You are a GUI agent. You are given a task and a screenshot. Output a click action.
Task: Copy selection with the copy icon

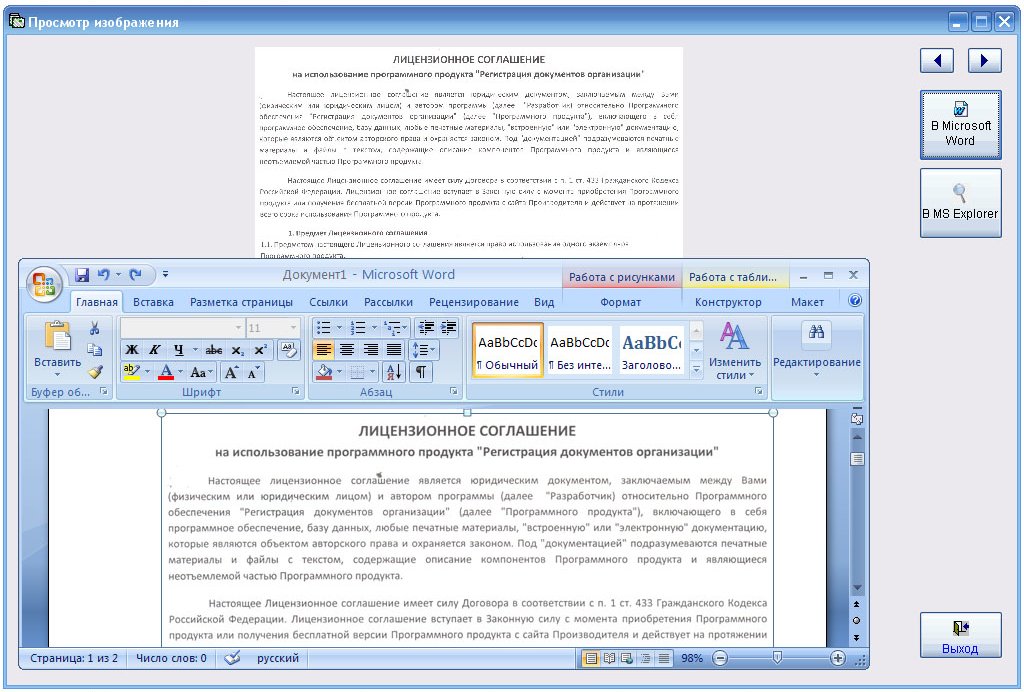coord(95,350)
